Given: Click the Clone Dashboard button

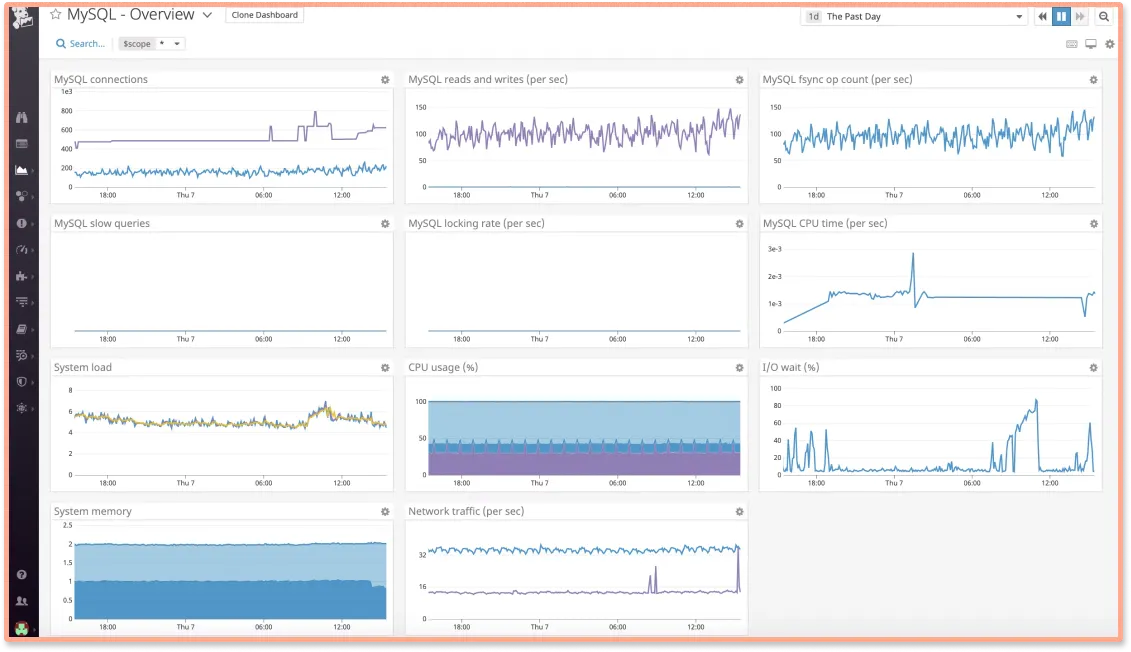Looking at the screenshot, I should click(265, 15).
